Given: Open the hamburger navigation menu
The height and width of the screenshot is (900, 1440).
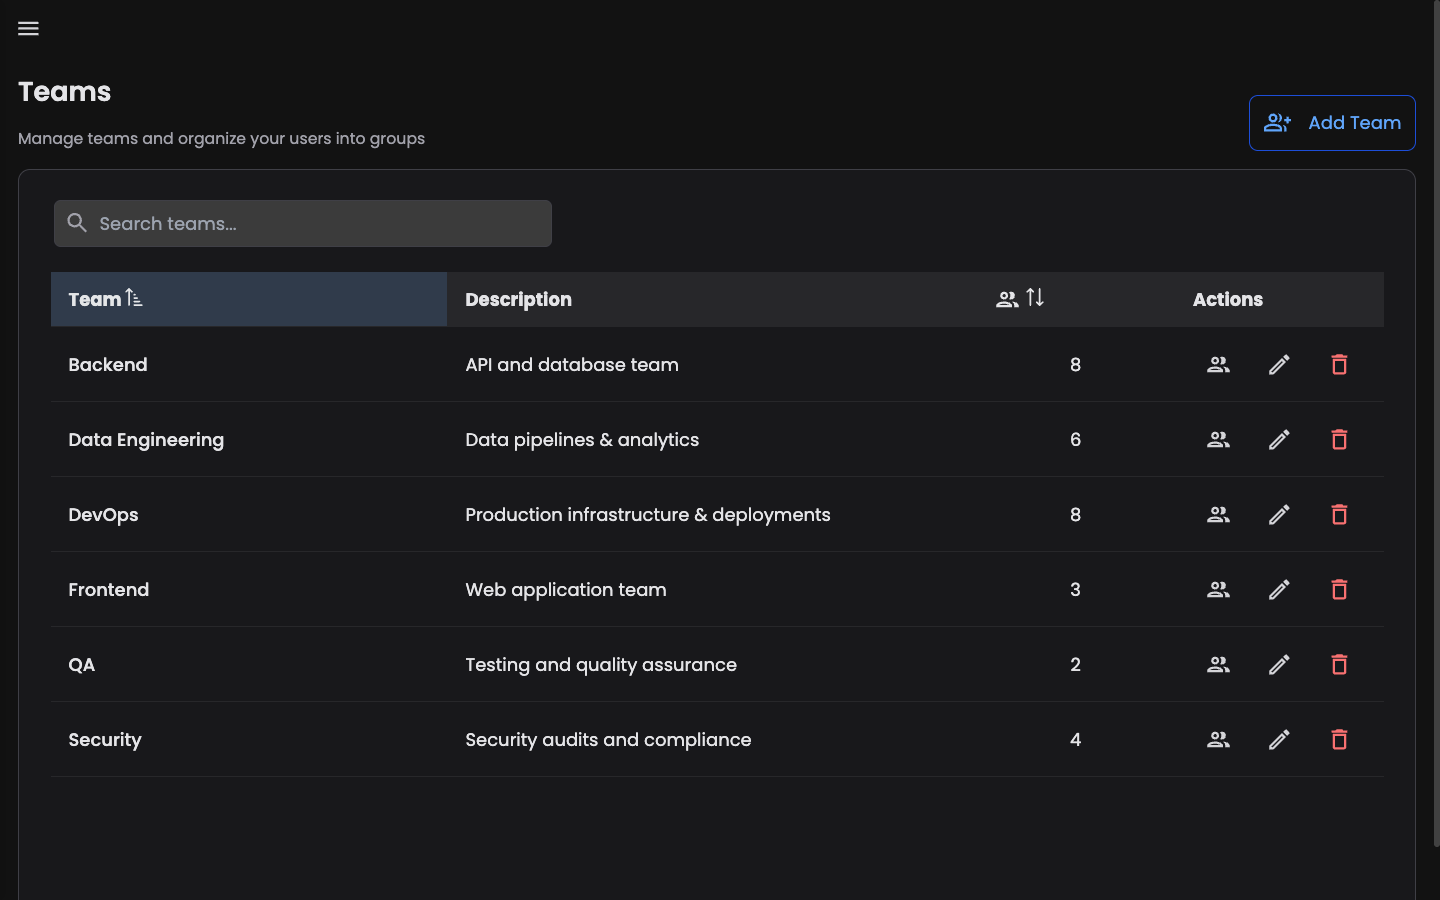Looking at the screenshot, I should click(28, 28).
